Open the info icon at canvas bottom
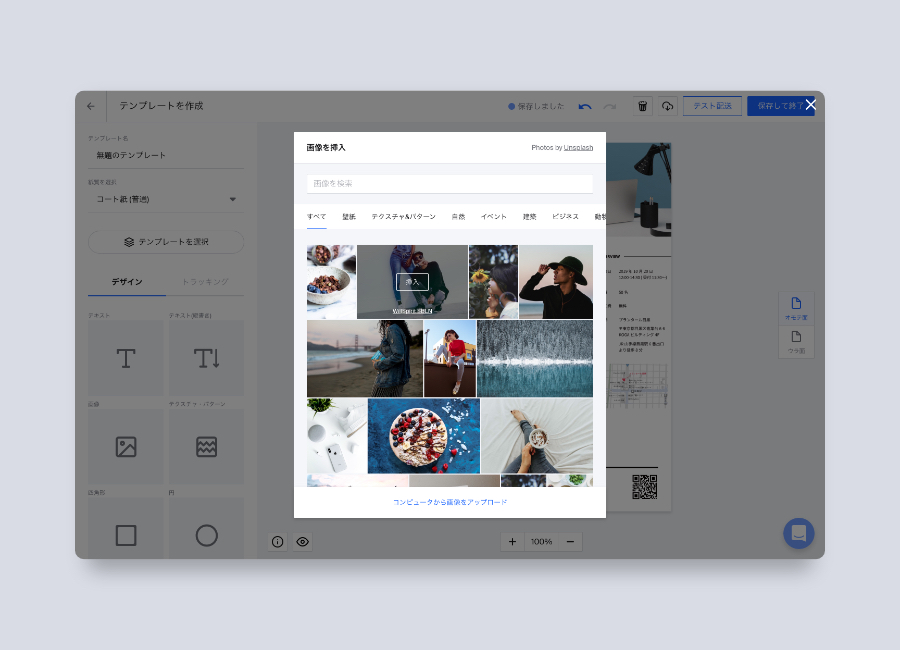Screen dimensions: 900x650 278,541
